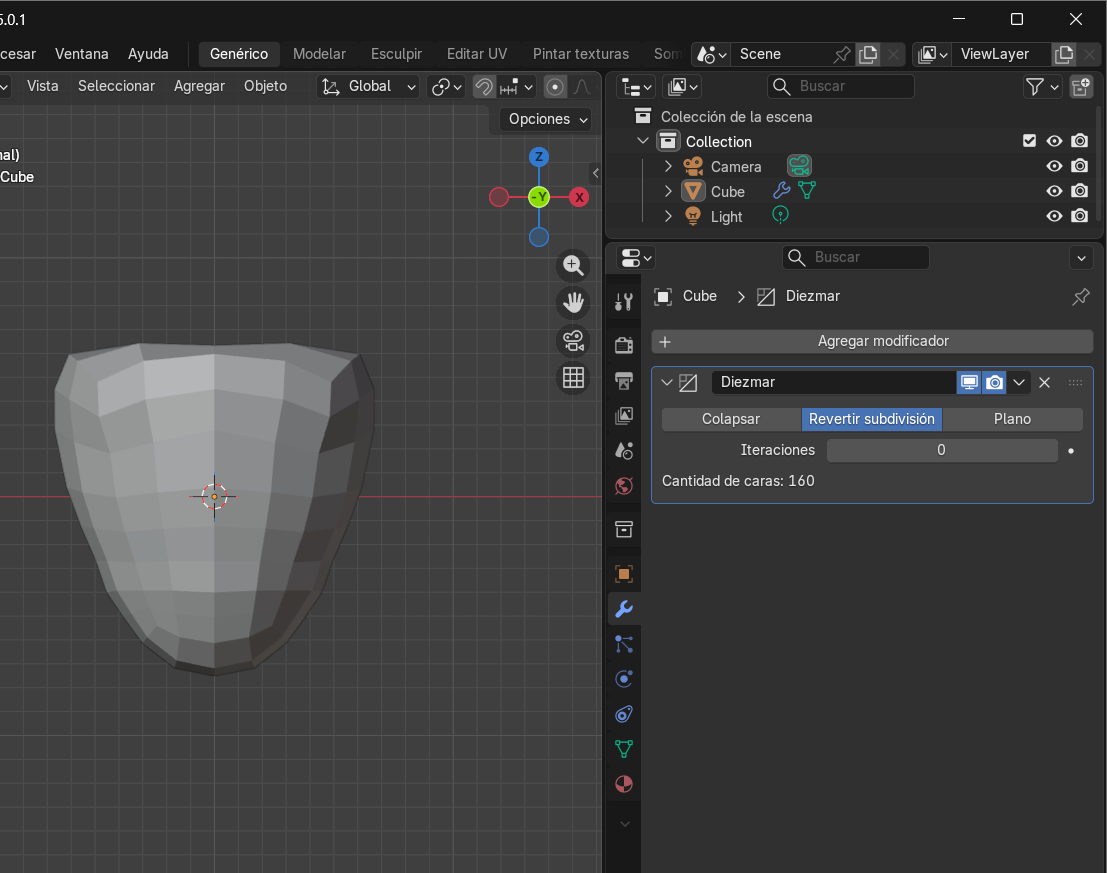Hide the Cube object in the outliner
This screenshot has width=1107, height=873.
point(1054,191)
